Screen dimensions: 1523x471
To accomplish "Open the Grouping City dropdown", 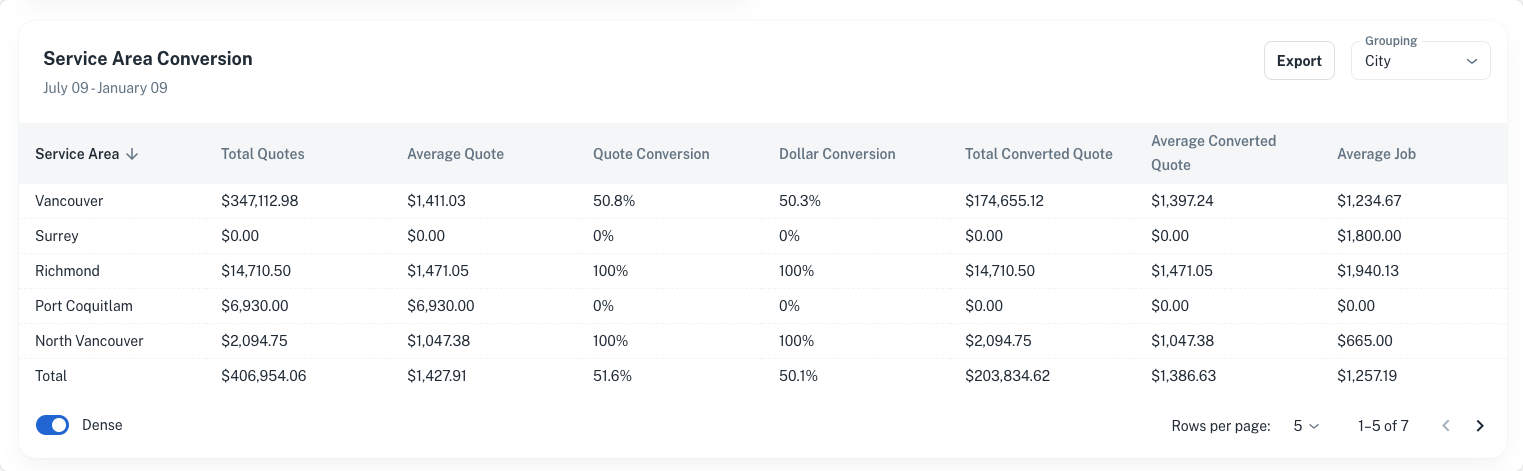I will 1420,61.
